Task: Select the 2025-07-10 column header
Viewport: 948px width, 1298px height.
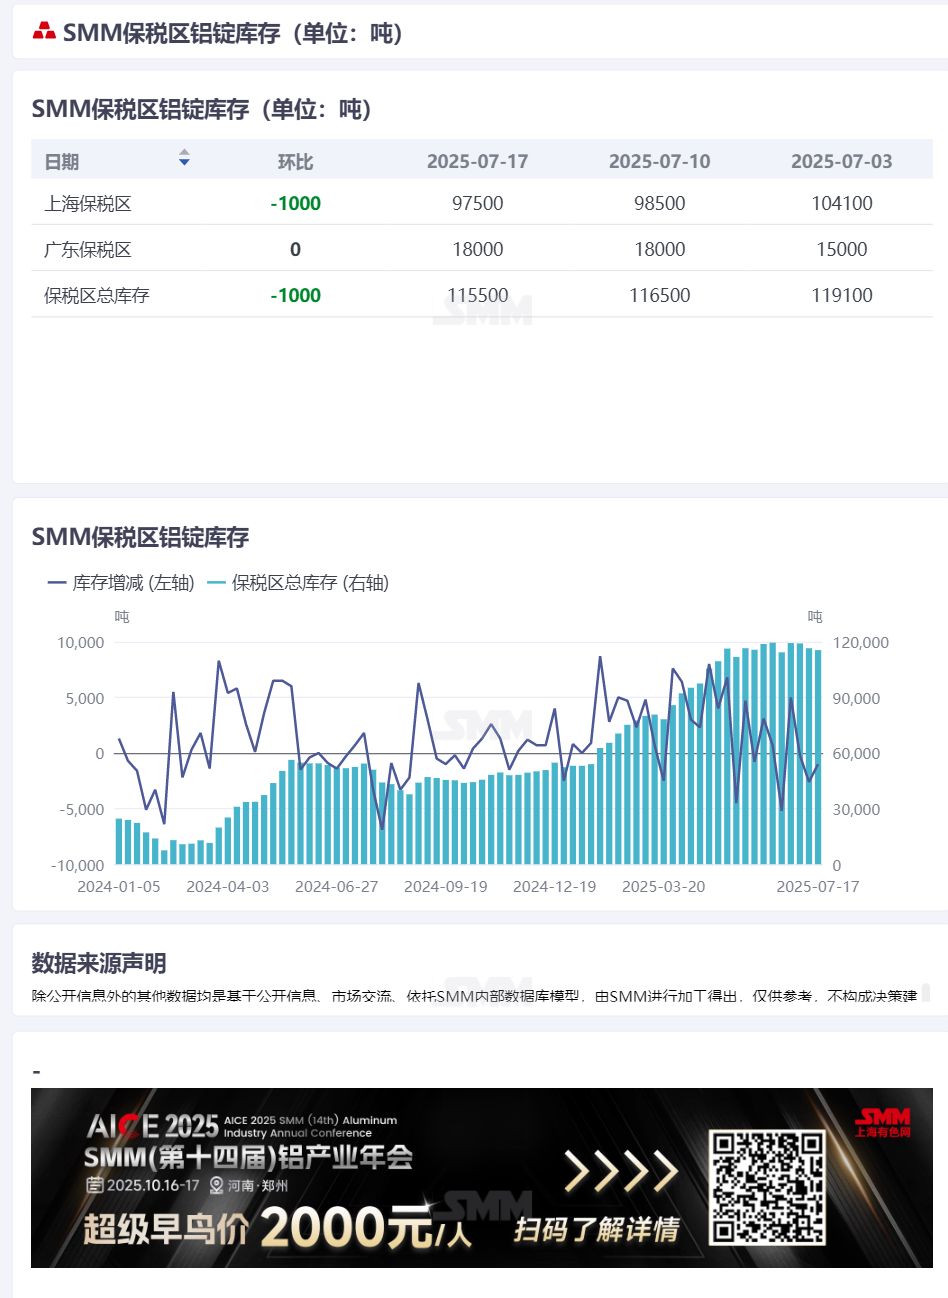Action: (659, 162)
